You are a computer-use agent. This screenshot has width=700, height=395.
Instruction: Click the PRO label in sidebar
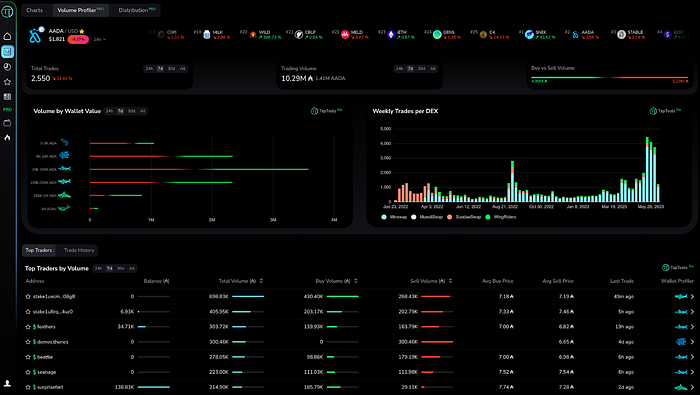click(7, 109)
